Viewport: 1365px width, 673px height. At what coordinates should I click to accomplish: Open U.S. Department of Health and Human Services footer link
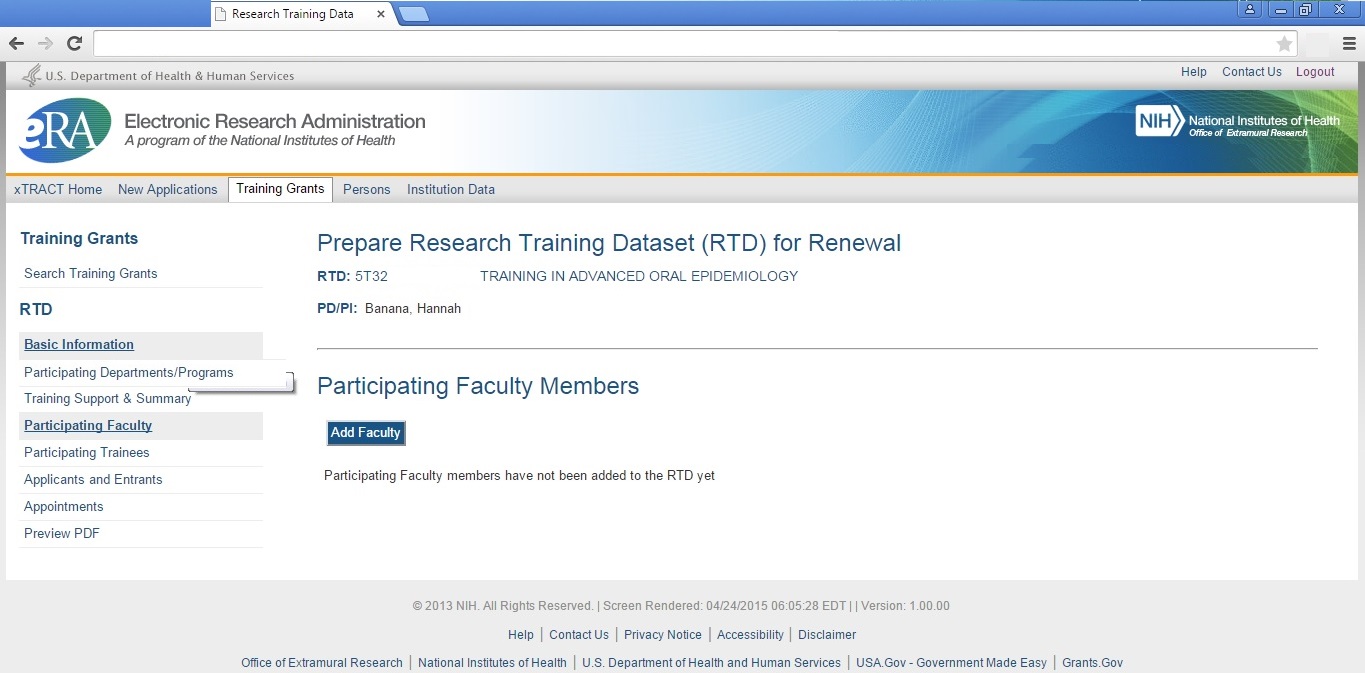click(711, 663)
